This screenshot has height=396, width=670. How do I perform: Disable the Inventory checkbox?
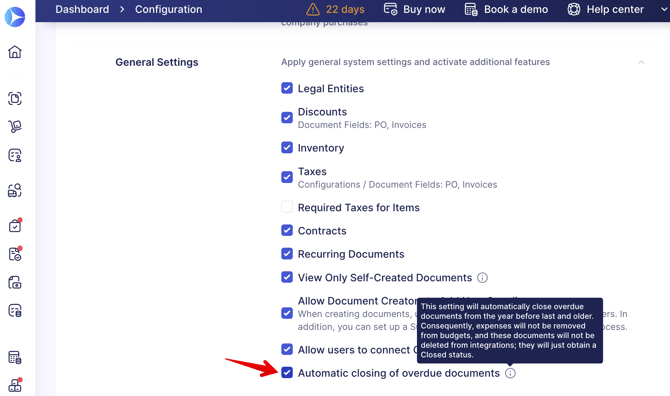click(287, 147)
